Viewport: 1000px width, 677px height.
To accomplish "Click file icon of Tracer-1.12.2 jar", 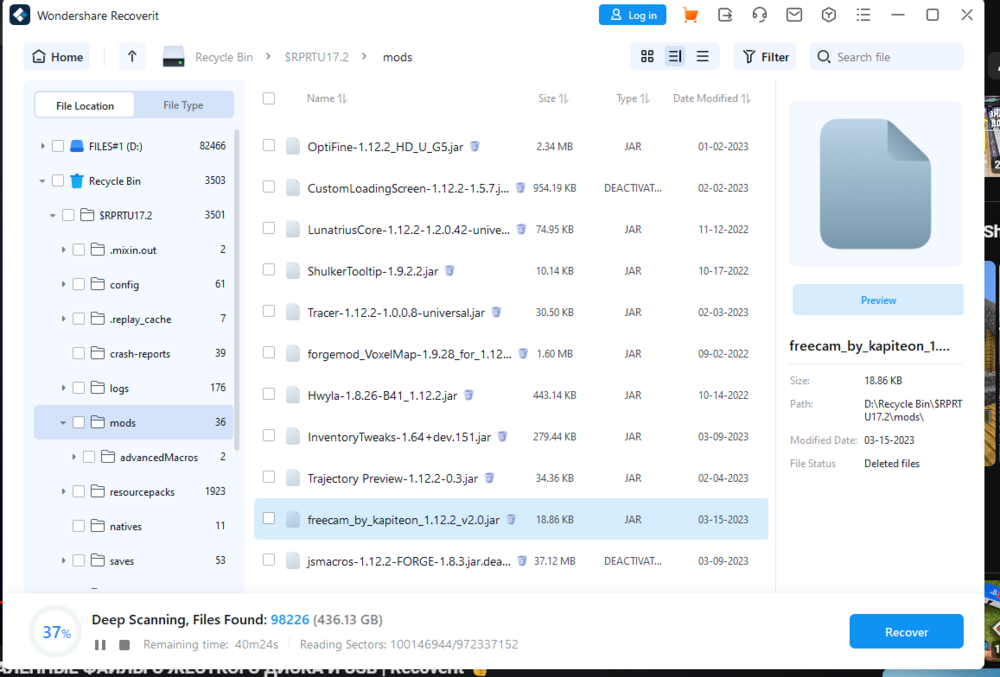I will pos(293,312).
